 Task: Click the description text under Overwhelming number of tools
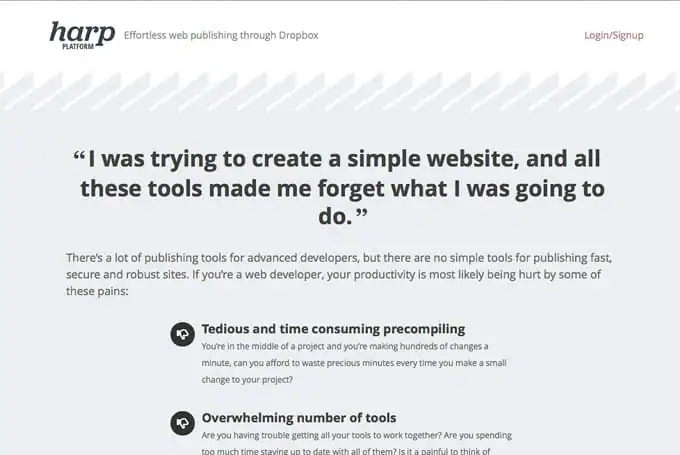tap(356, 443)
